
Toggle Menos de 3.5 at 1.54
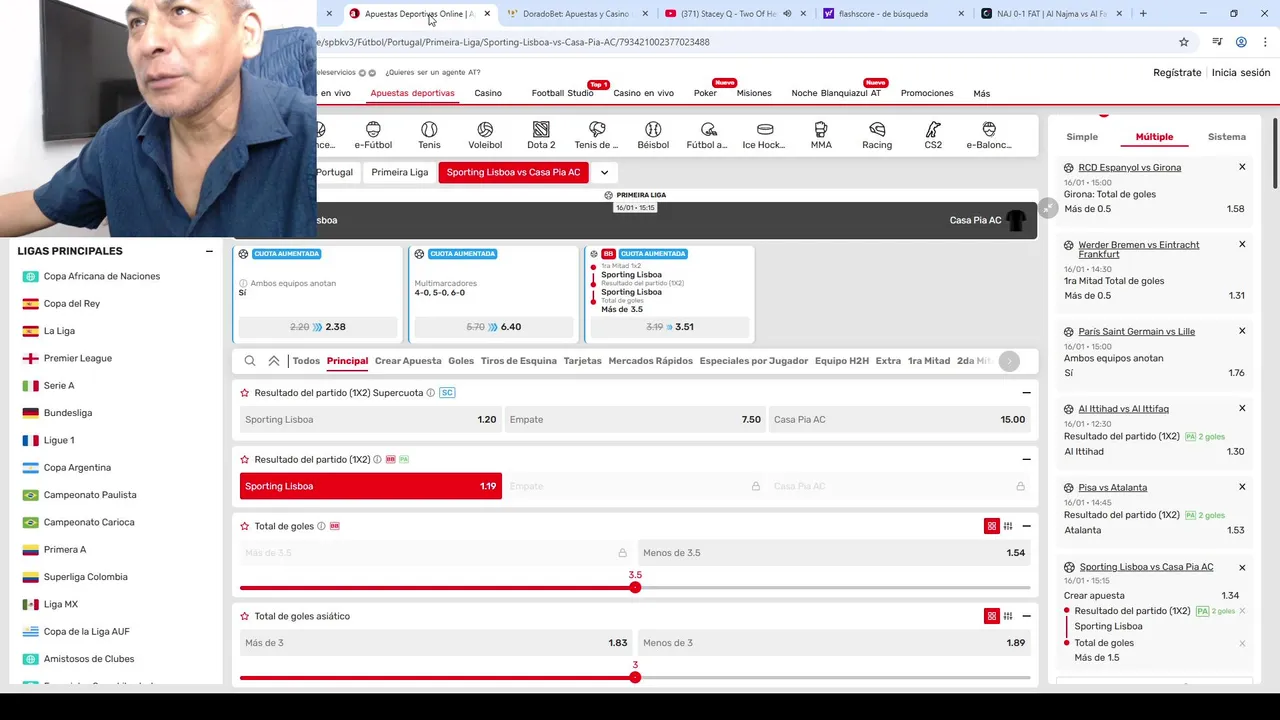point(835,553)
